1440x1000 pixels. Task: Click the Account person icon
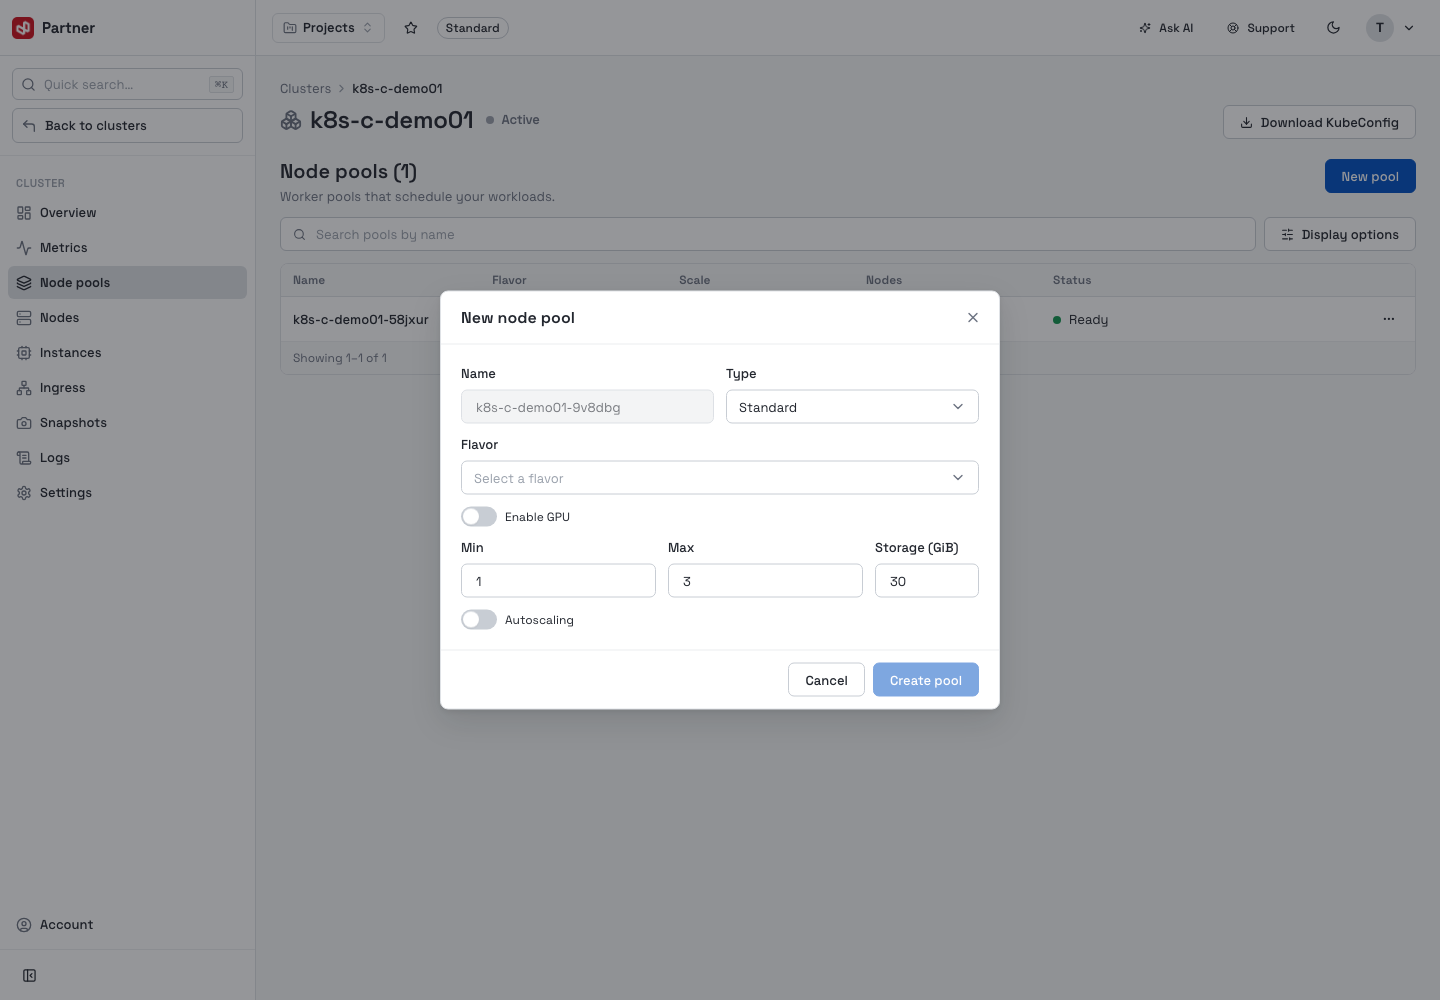(24, 925)
